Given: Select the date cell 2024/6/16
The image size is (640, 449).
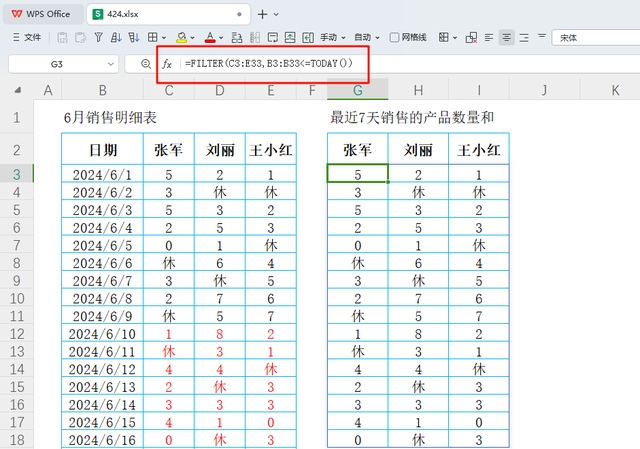Looking at the screenshot, I should [102, 440].
